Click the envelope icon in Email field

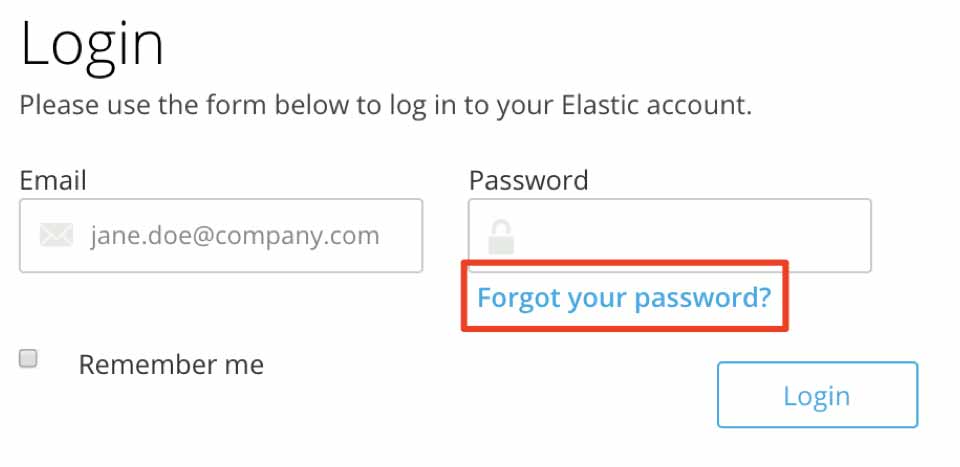click(56, 235)
